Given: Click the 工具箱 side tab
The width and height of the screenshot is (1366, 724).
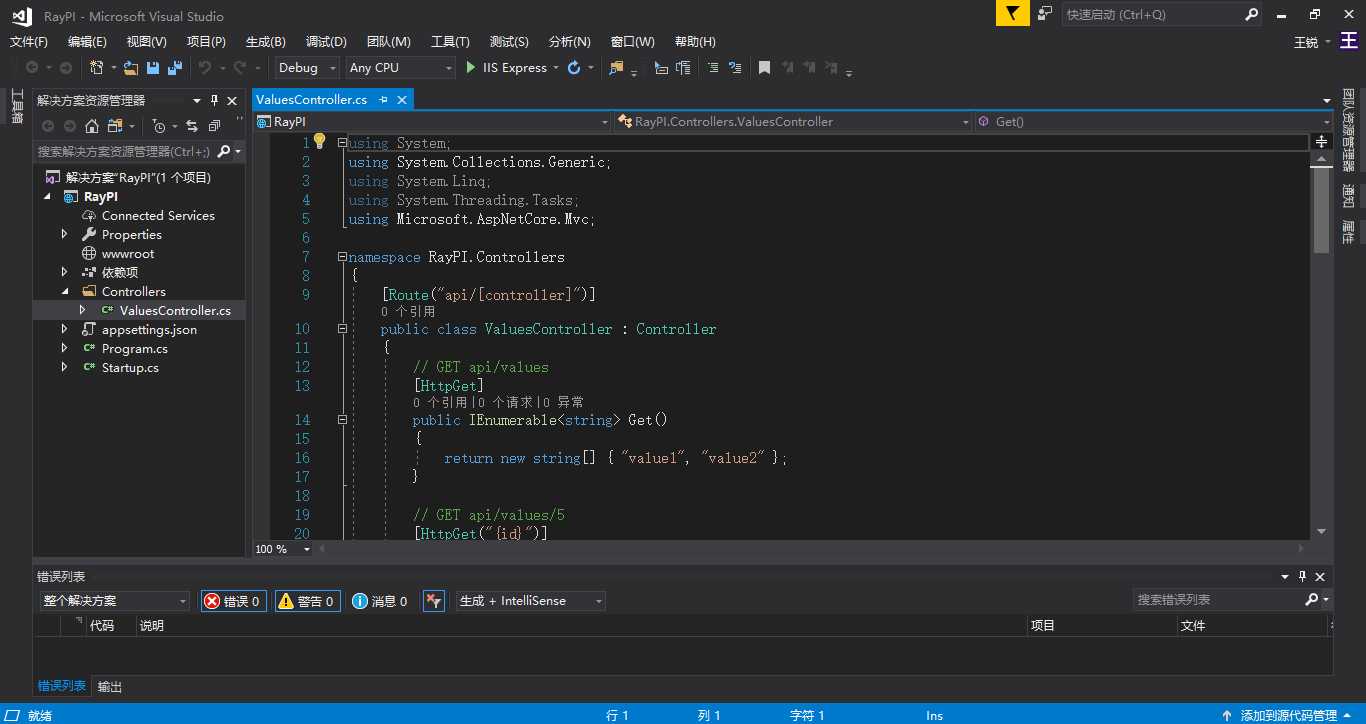Looking at the screenshot, I should pos(17,106).
